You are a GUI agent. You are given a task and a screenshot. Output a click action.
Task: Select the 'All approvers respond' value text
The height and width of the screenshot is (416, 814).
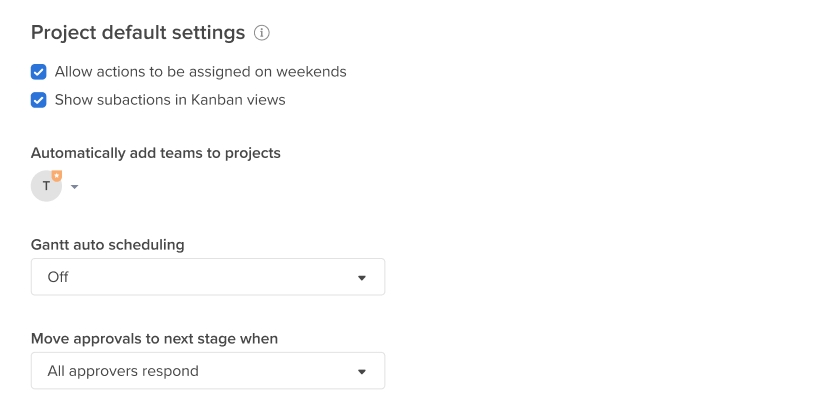(x=123, y=371)
